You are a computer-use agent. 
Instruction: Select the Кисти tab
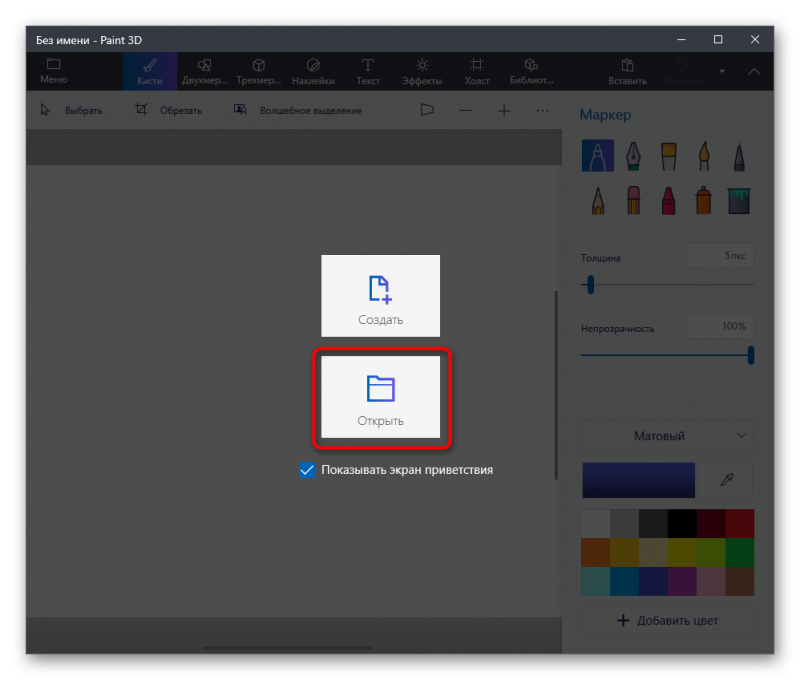coord(149,71)
